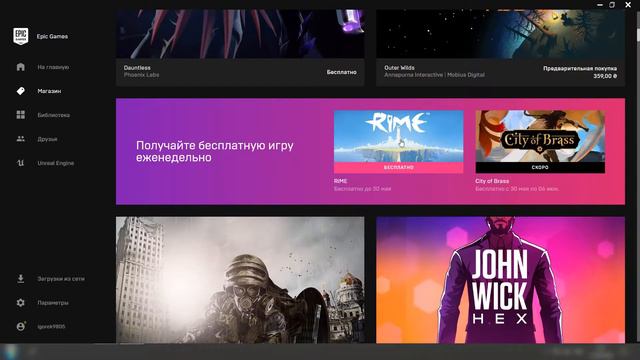640x360 pixels.
Task: Open the Metro Exodus gas mask game card
Action: tap(240, 280)
